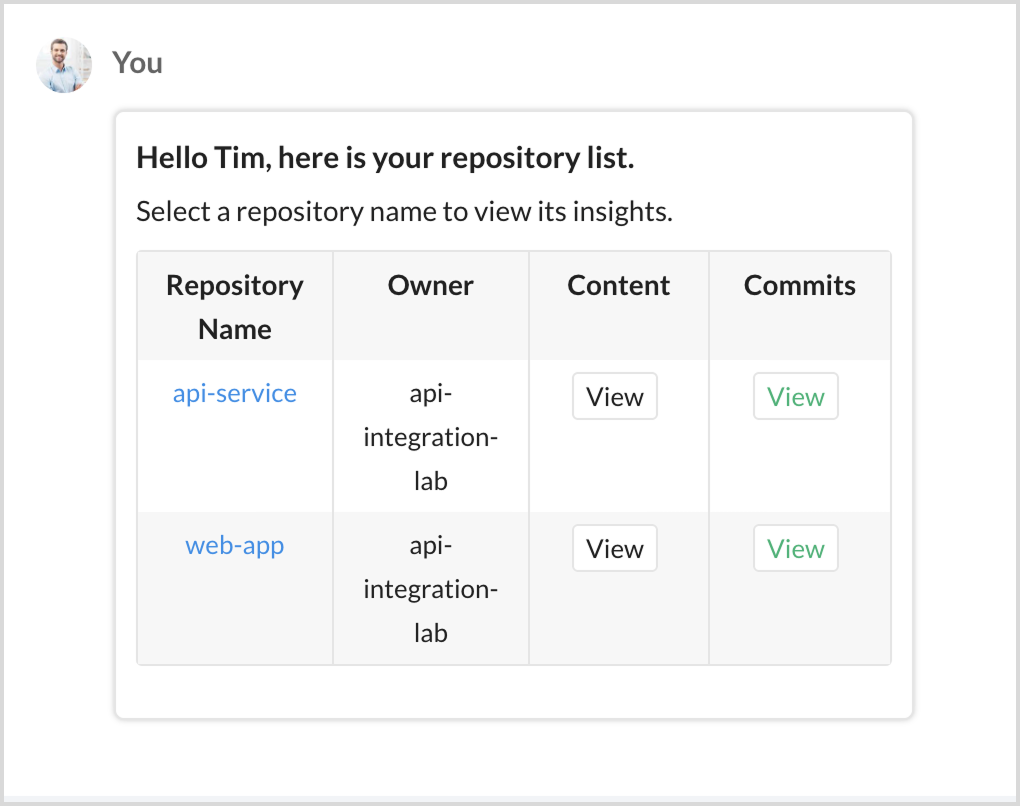This screenshot has height=806, width=1020.
Task: Open the web-app repository link
Action: click(234, 545)
